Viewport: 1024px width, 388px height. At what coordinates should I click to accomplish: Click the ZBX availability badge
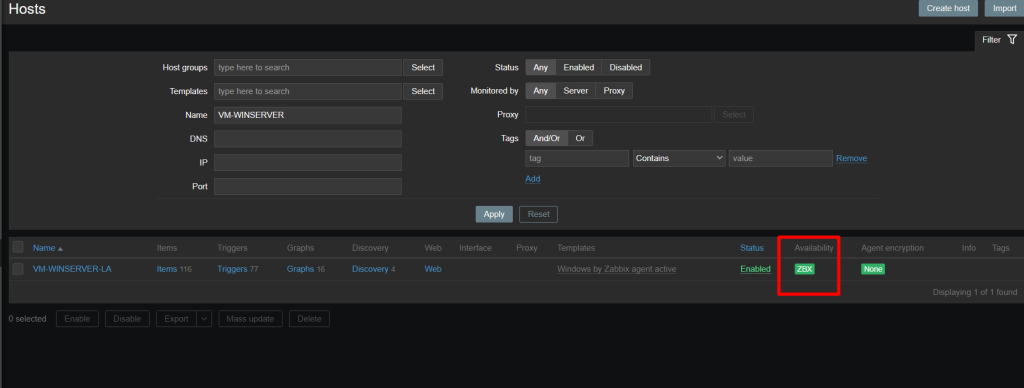tap(805, 269)
